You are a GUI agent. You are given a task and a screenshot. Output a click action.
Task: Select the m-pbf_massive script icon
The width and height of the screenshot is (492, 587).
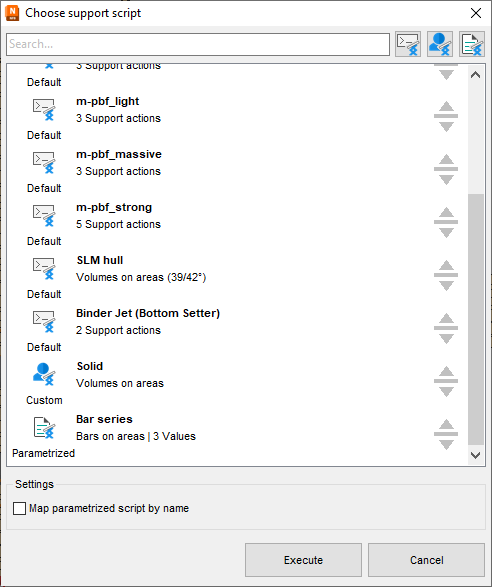[x=44, y=162]
